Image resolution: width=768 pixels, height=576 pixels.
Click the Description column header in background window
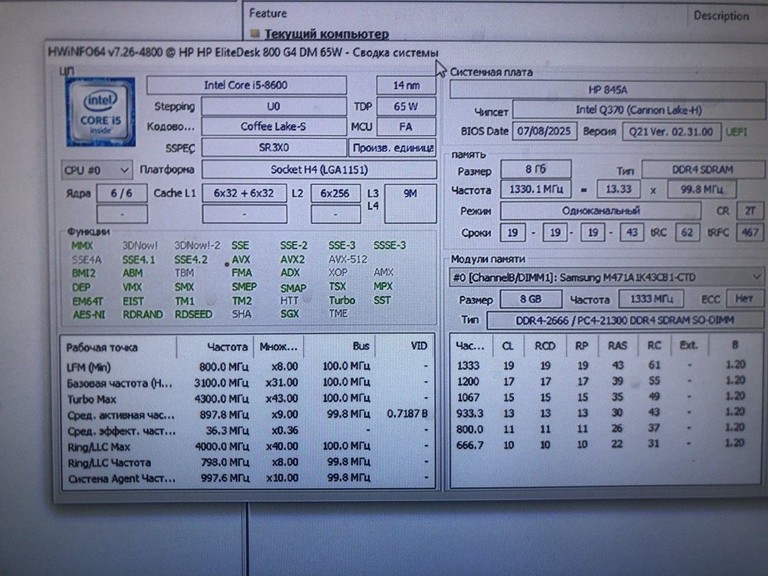point(721,16)
